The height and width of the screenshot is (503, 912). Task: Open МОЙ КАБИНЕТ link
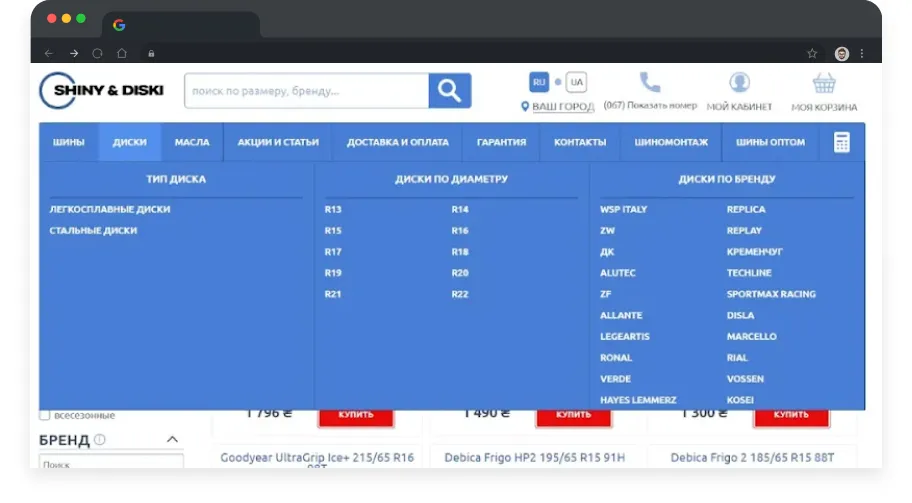pos(739,107)
